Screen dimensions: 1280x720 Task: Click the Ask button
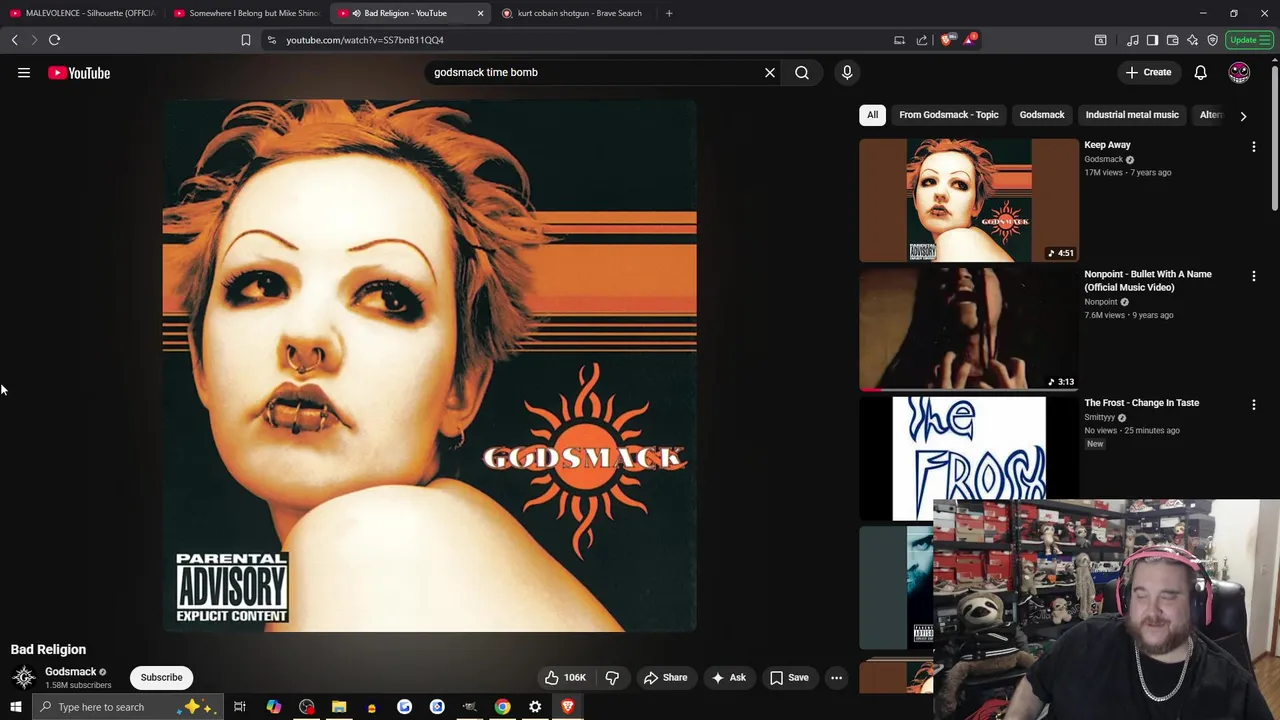(728, 677)
